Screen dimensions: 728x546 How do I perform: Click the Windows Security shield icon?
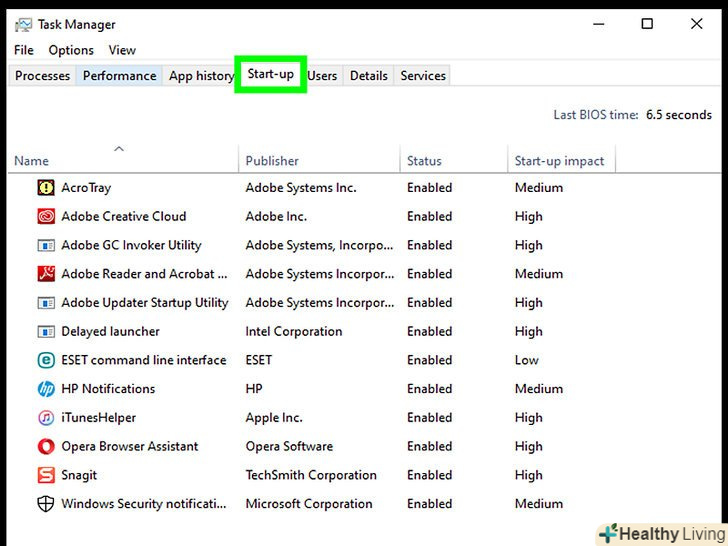[x=46, y=504]
